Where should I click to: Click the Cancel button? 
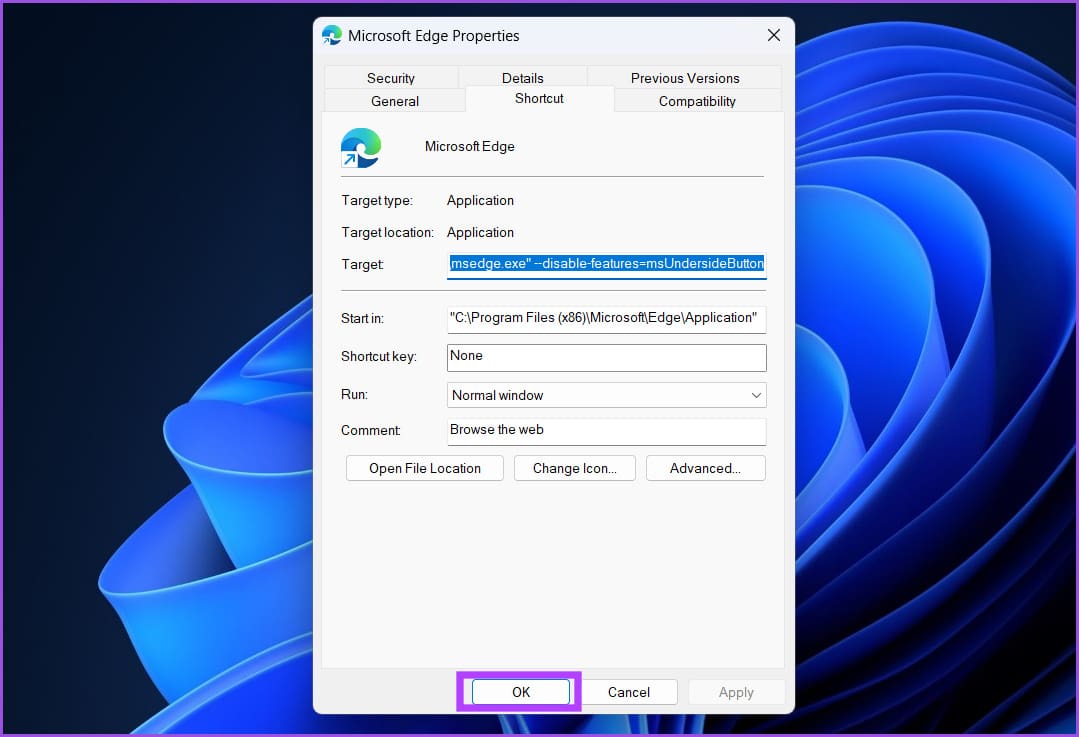628,692
